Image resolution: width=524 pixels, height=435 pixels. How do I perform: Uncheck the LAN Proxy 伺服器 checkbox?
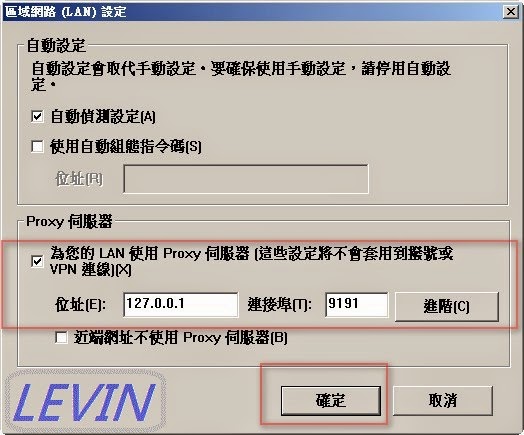click(x=37, y=261)
